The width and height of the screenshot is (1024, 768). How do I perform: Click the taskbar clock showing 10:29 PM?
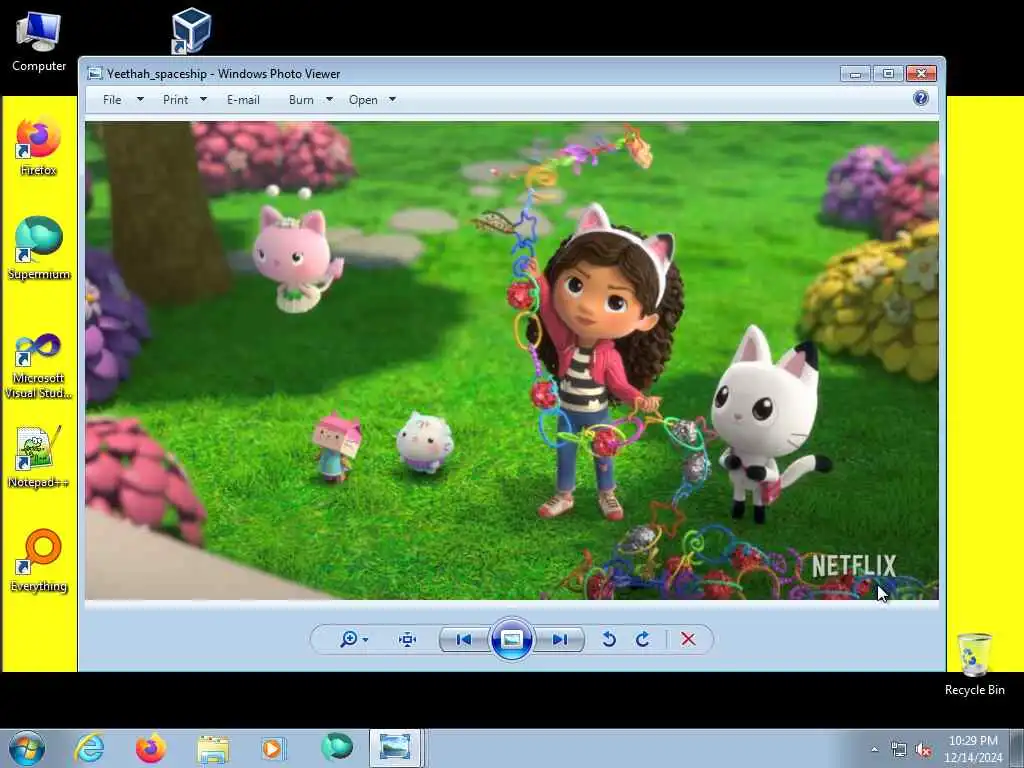point(973,749)
